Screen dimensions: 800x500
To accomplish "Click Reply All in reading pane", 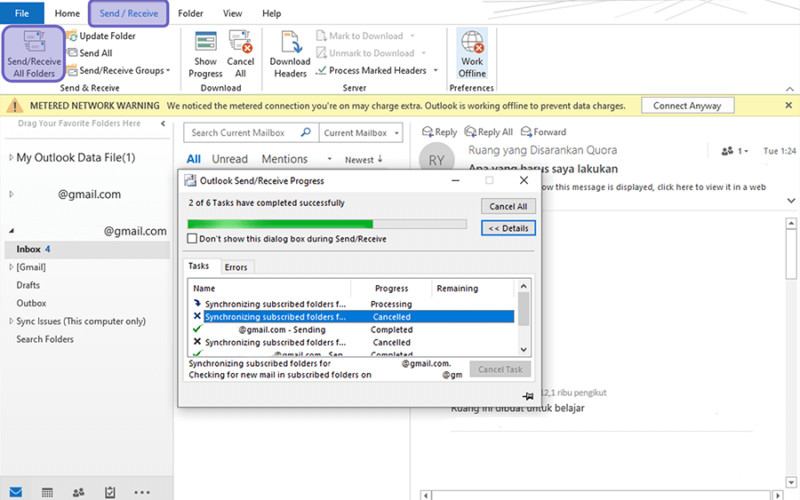I will [488, 132].
